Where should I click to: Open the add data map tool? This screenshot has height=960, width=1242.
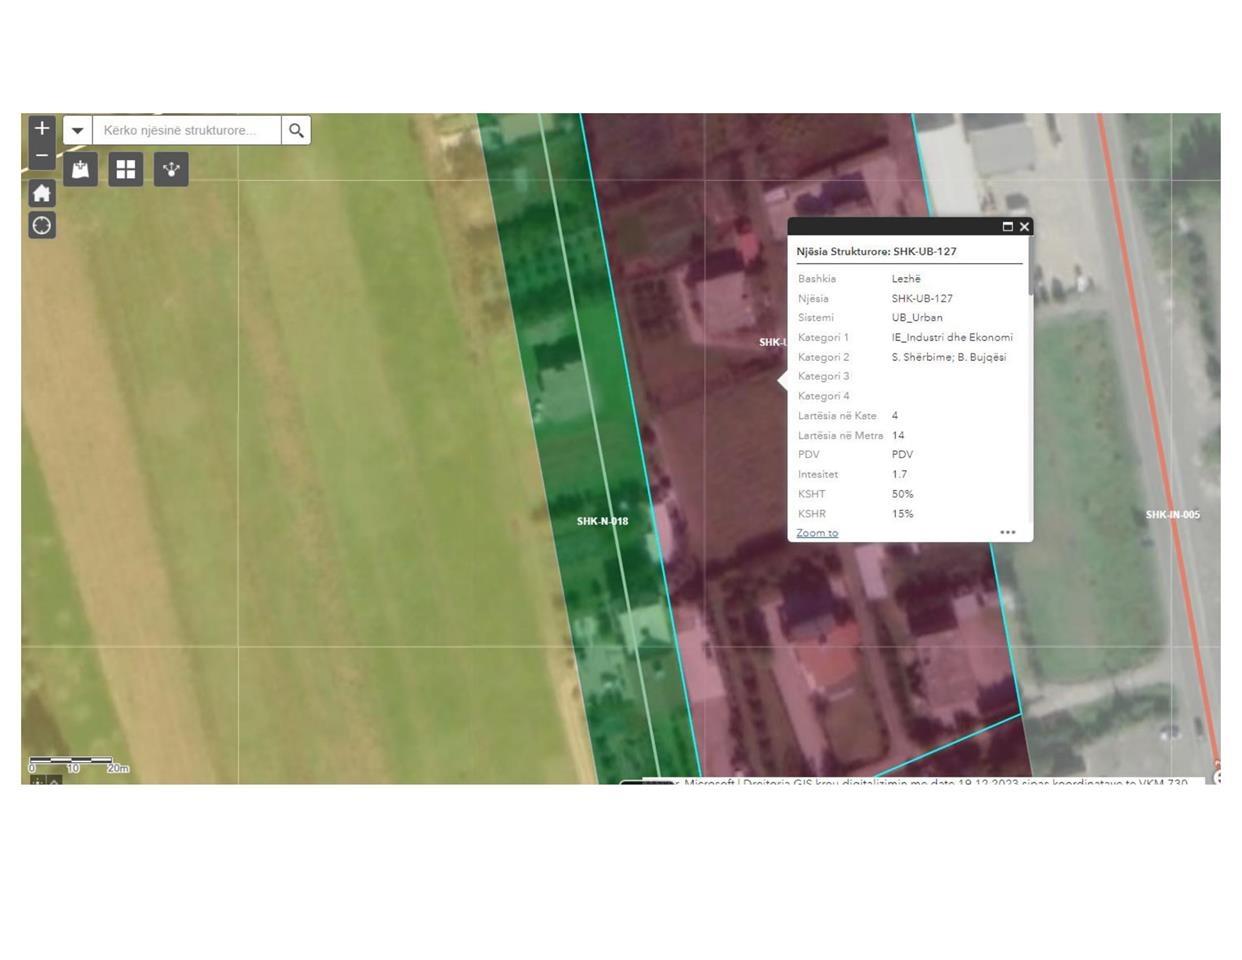81,169
